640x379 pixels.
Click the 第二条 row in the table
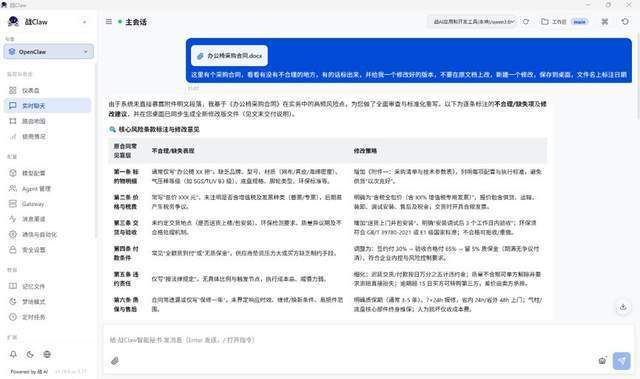(x=327, y=202)
